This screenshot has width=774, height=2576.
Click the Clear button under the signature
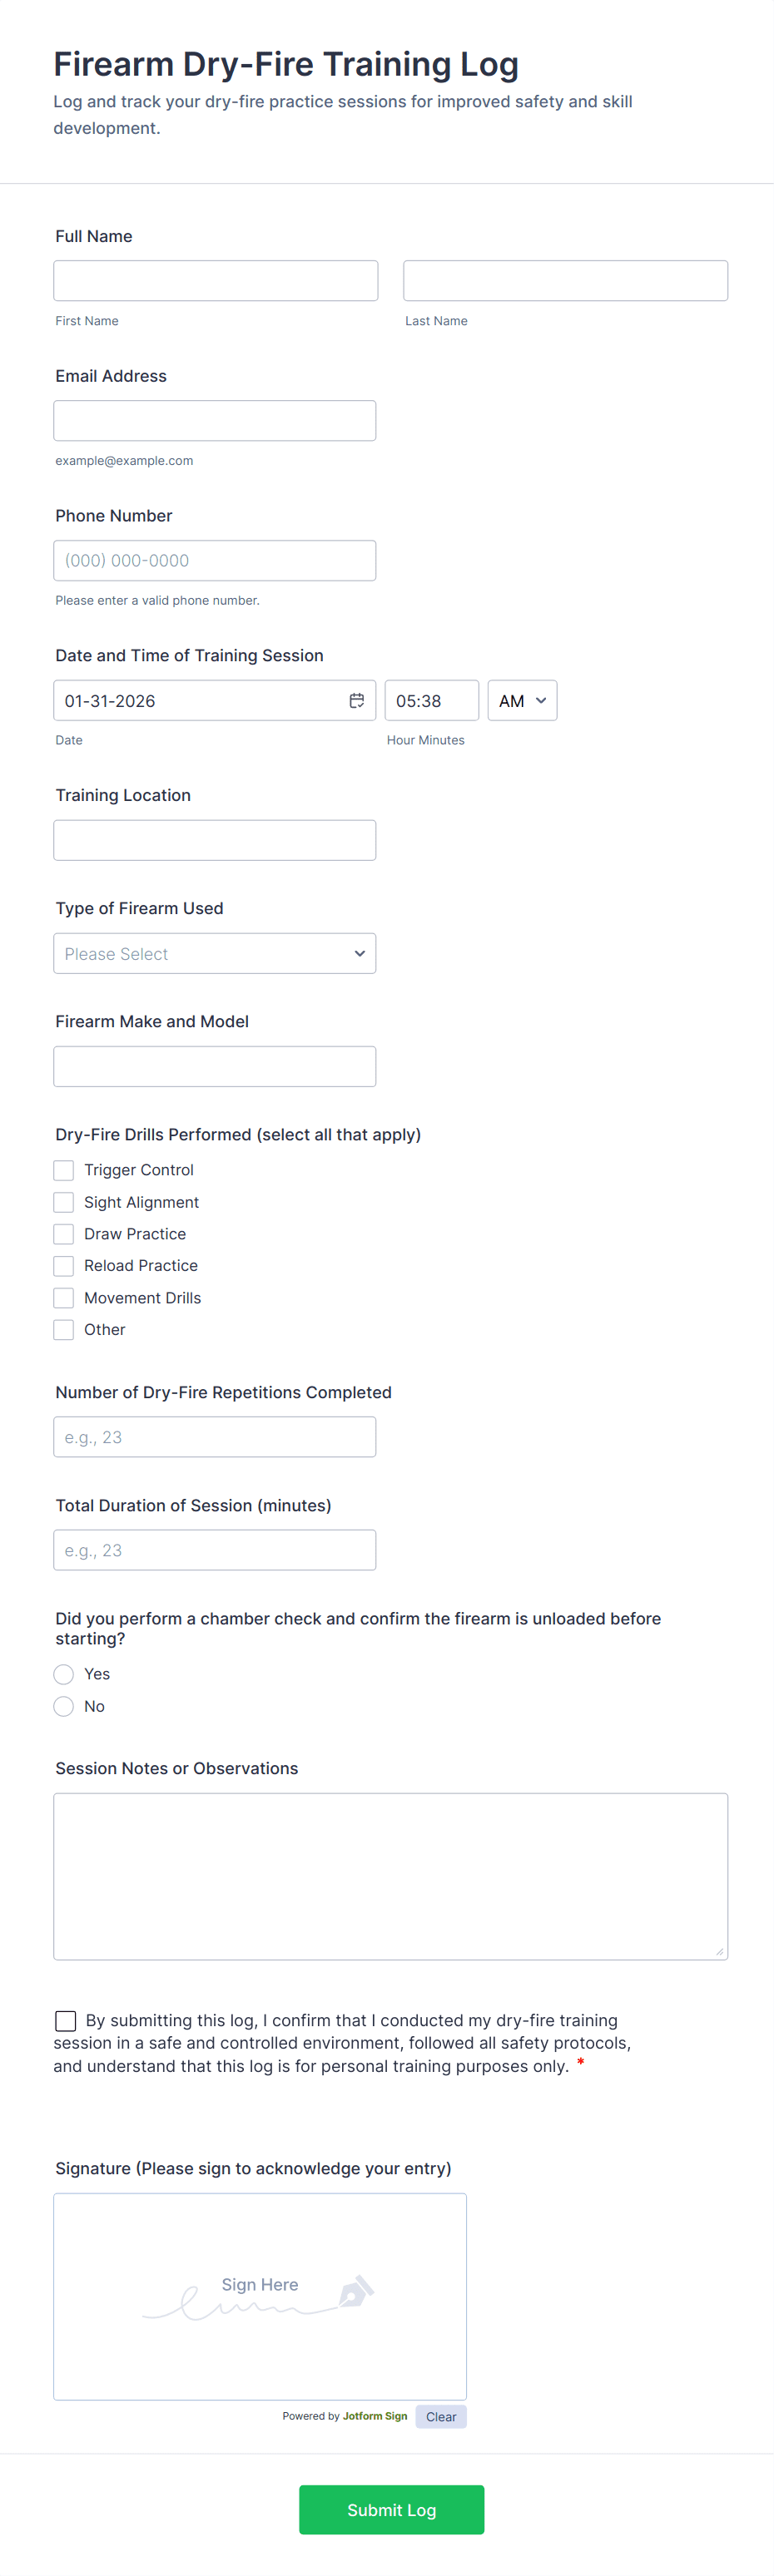440,2416
